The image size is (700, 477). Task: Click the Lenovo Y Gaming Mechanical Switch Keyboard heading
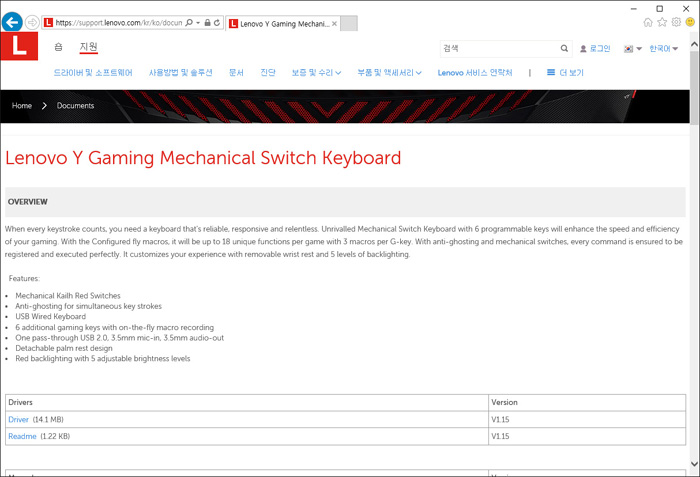click(203, 158)
